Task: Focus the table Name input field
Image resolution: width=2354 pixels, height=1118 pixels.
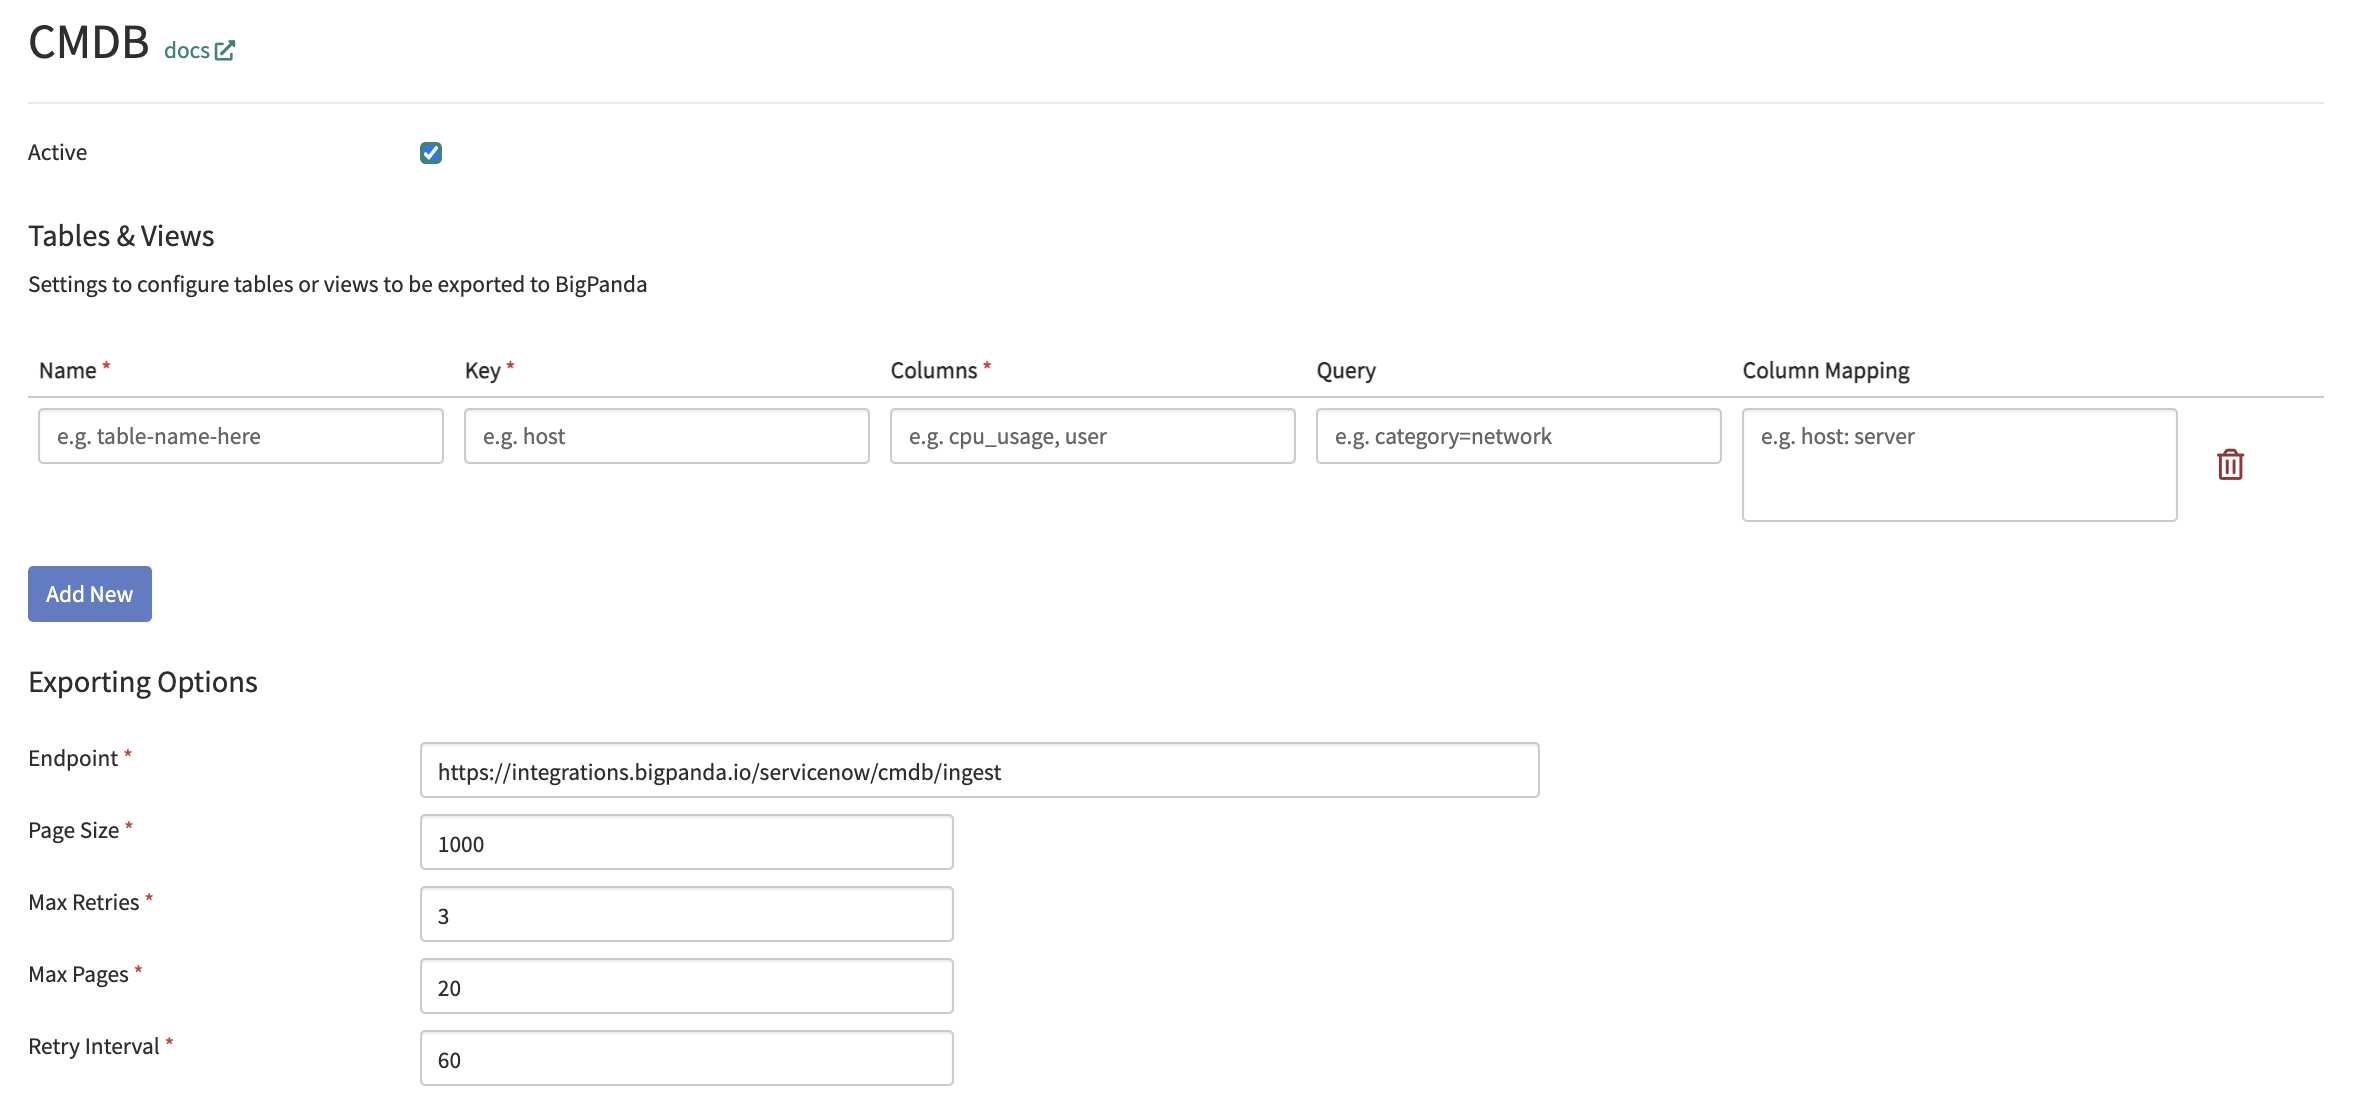Action: (241, 436)
